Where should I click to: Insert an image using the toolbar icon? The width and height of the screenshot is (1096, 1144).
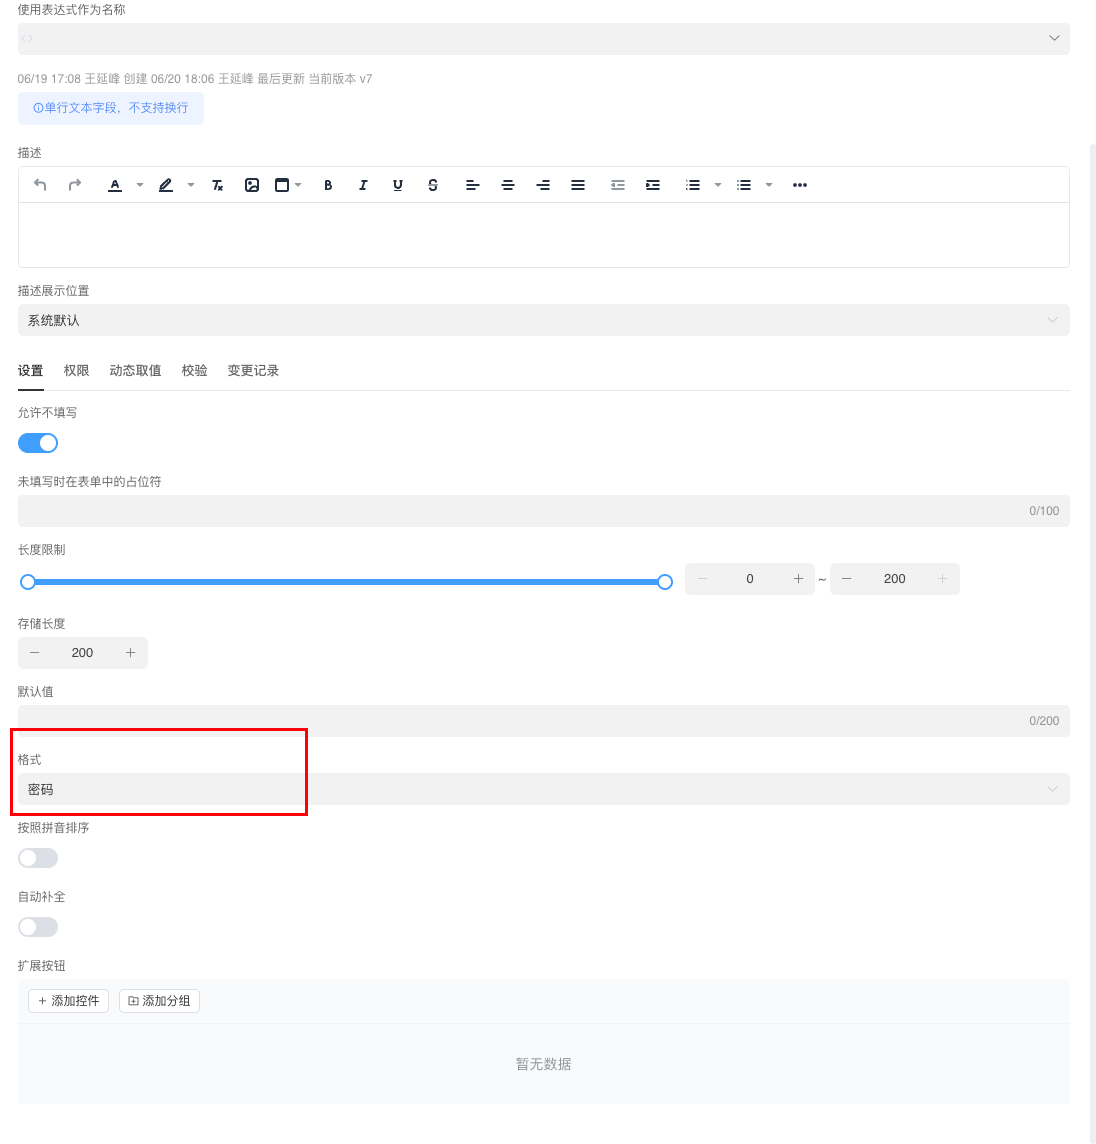pos(252,185)
